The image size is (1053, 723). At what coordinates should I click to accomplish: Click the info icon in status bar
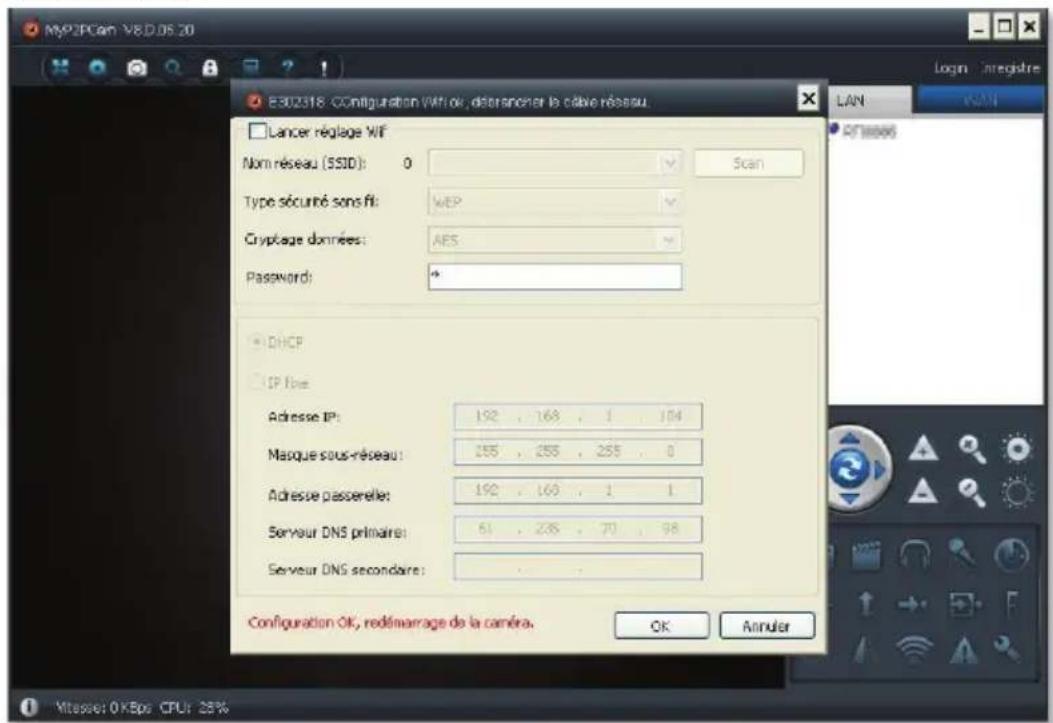(28, 707)
